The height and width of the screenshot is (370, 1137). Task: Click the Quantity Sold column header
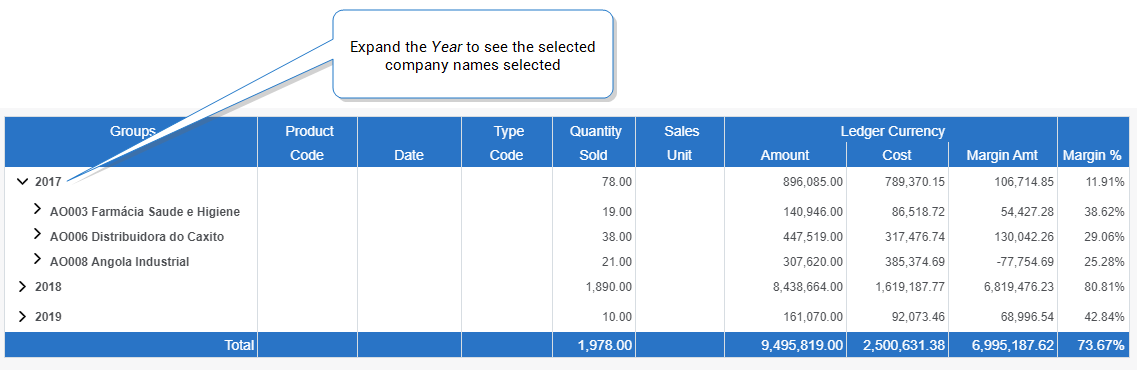point(594,142)
